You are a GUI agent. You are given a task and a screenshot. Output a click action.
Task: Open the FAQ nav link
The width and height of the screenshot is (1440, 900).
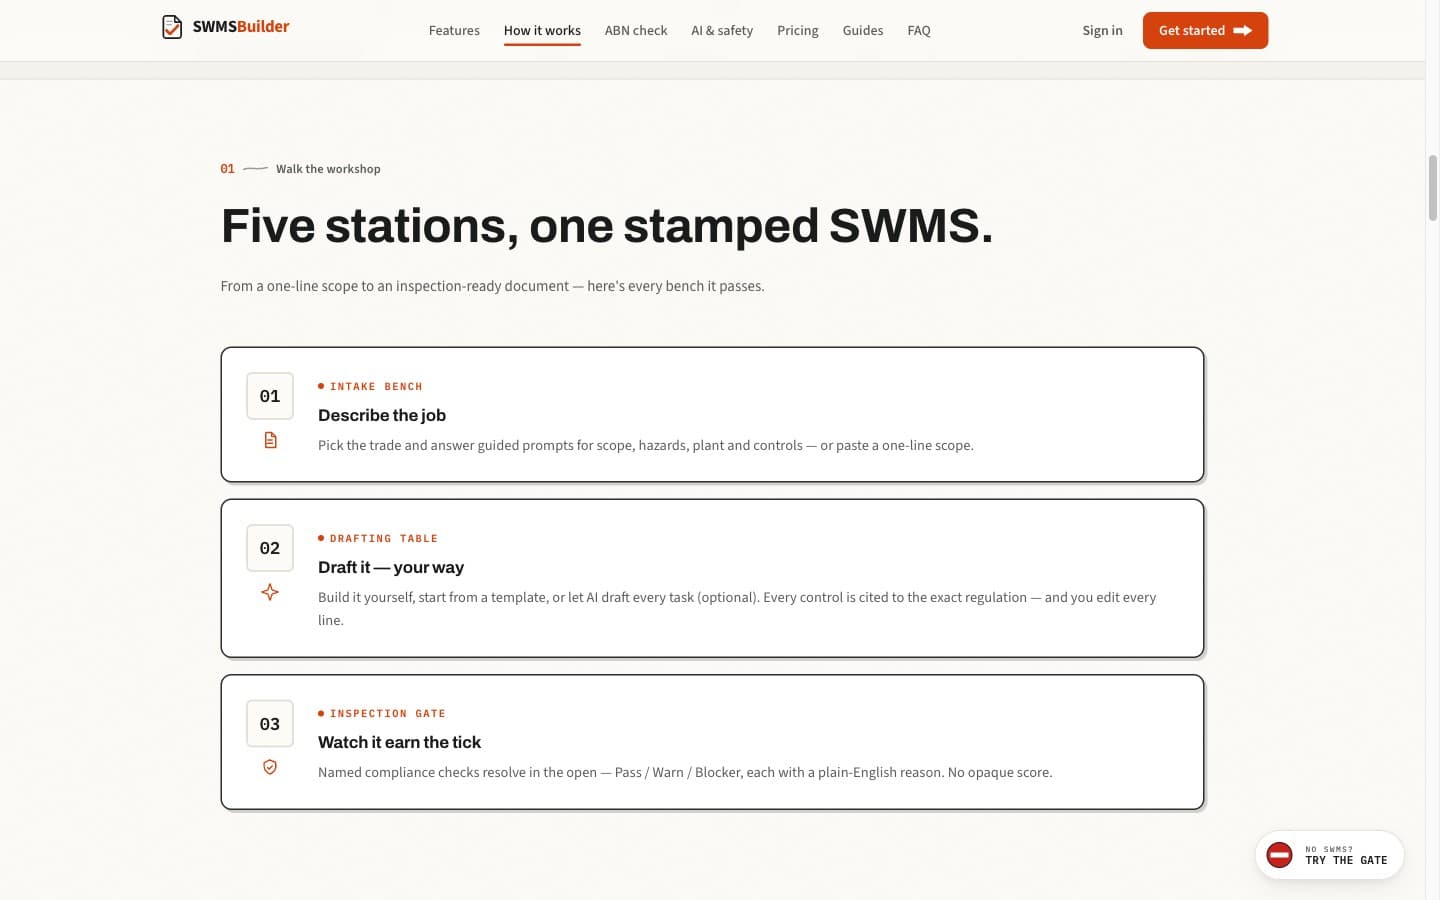pyautogui.click(x=919, y=31)
